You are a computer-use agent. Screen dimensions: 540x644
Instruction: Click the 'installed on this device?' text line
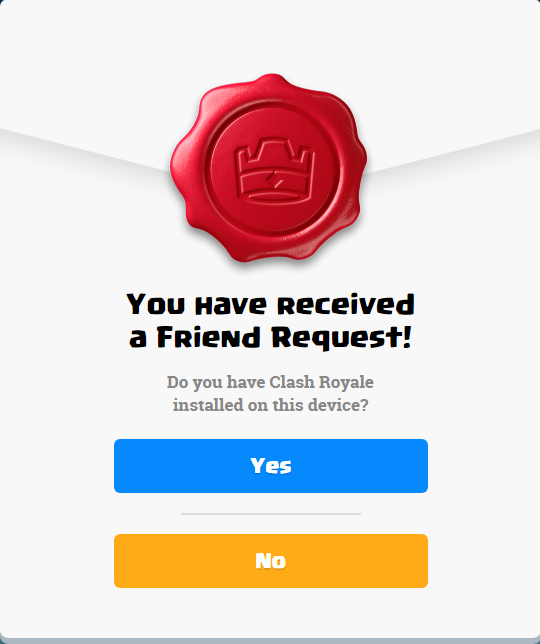point(270,405)
